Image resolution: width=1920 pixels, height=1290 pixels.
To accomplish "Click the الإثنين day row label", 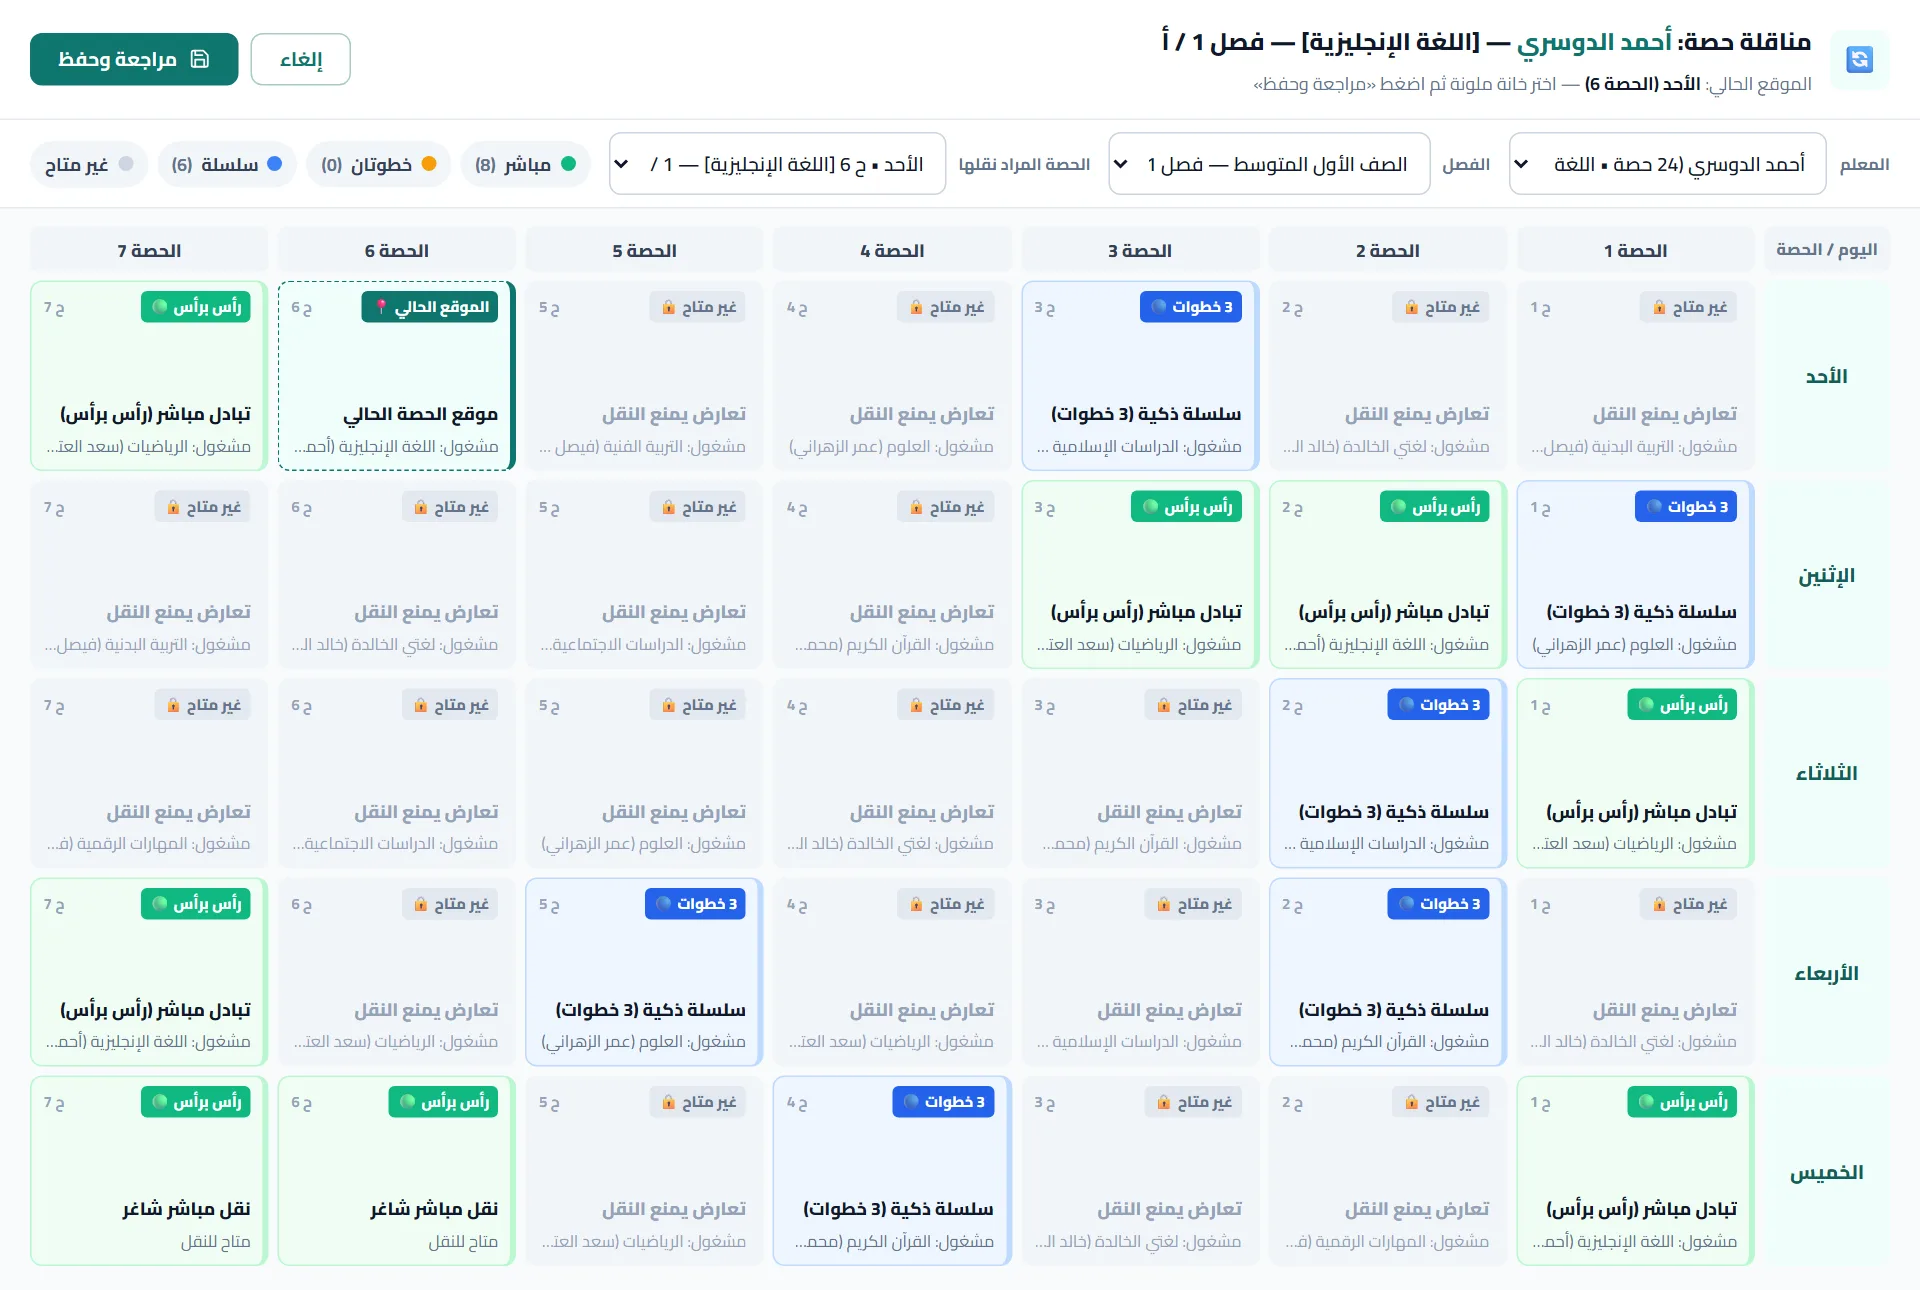I will click(x=1826, y=575).
